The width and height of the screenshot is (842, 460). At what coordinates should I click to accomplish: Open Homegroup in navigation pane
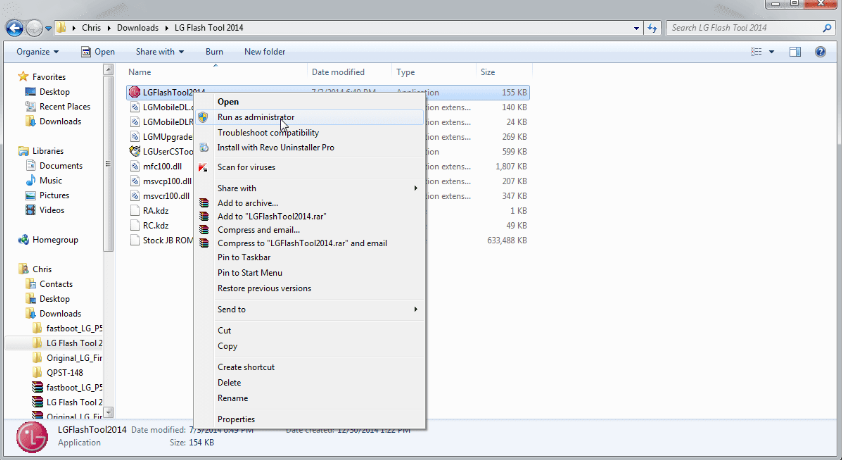[55, 240]
